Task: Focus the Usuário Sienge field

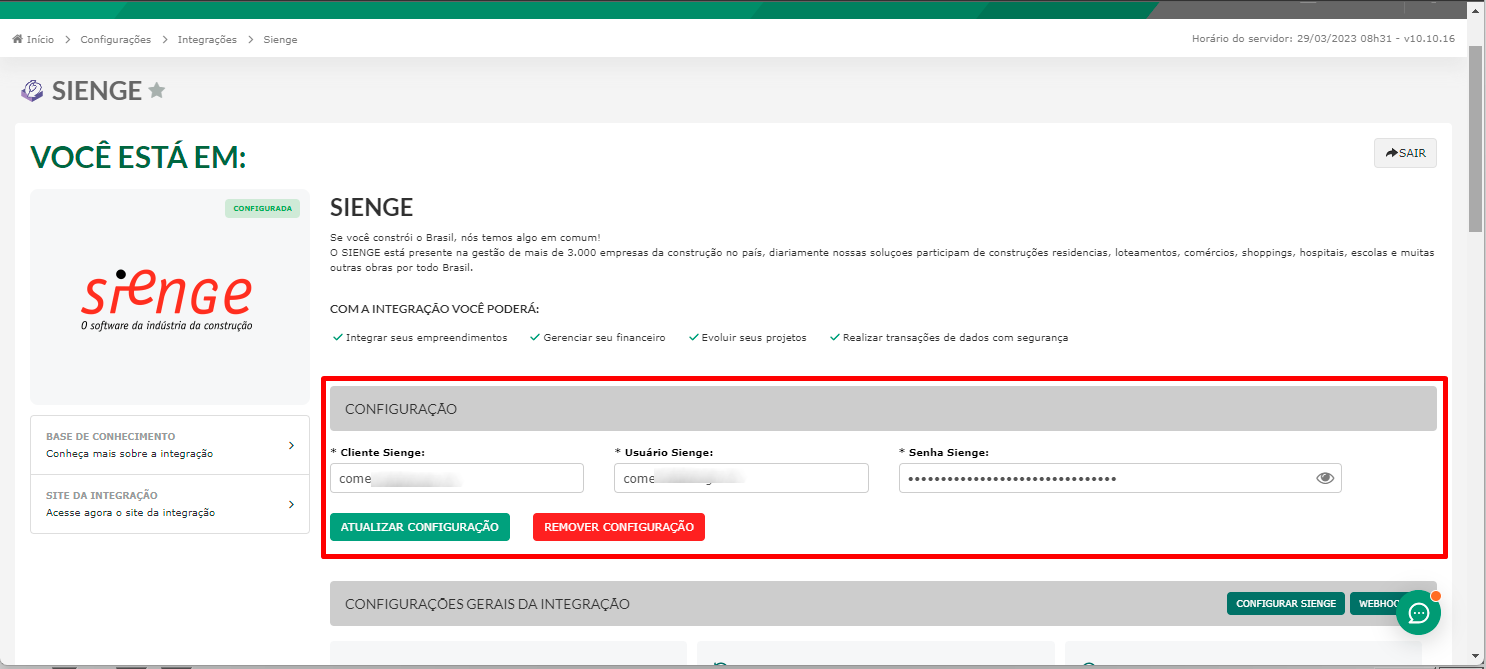Action: (741, 478)
